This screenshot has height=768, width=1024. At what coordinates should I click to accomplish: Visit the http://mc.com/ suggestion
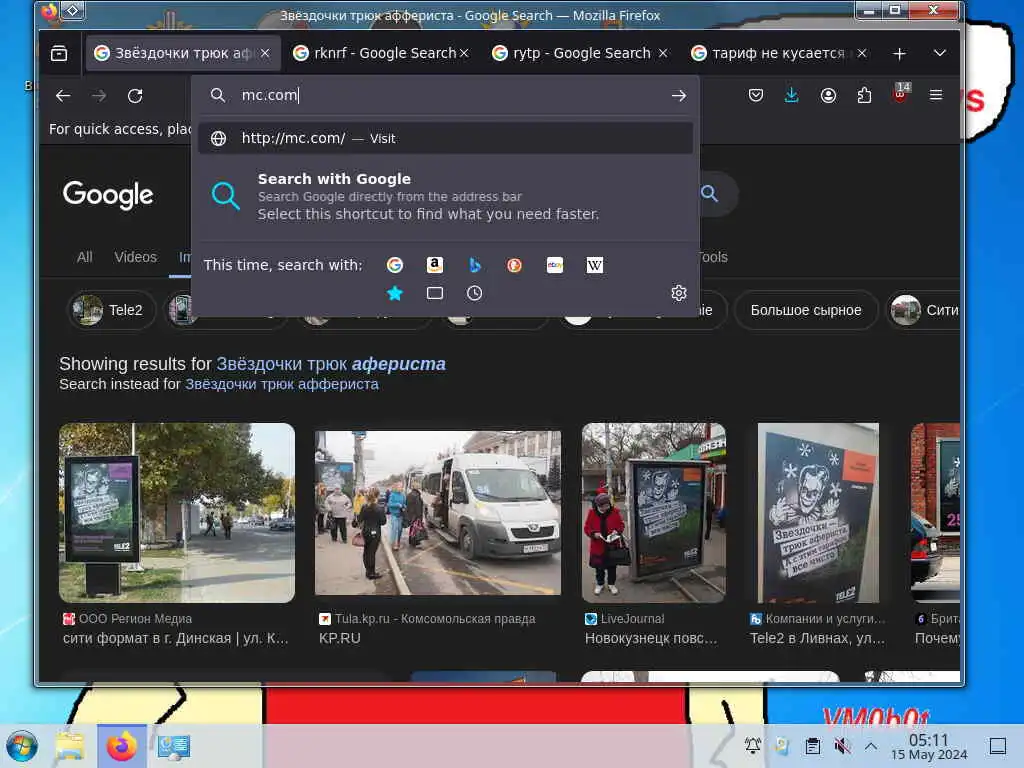tap(445, 138)
